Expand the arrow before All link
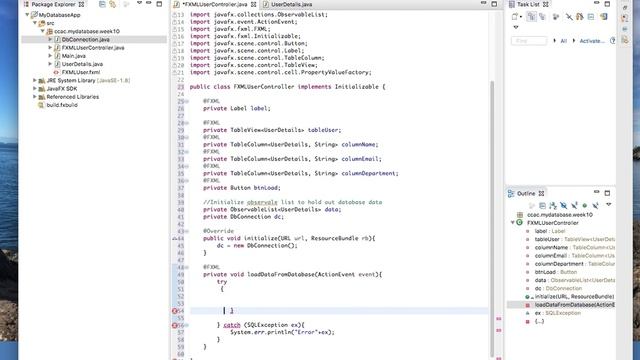 (554, 41)
